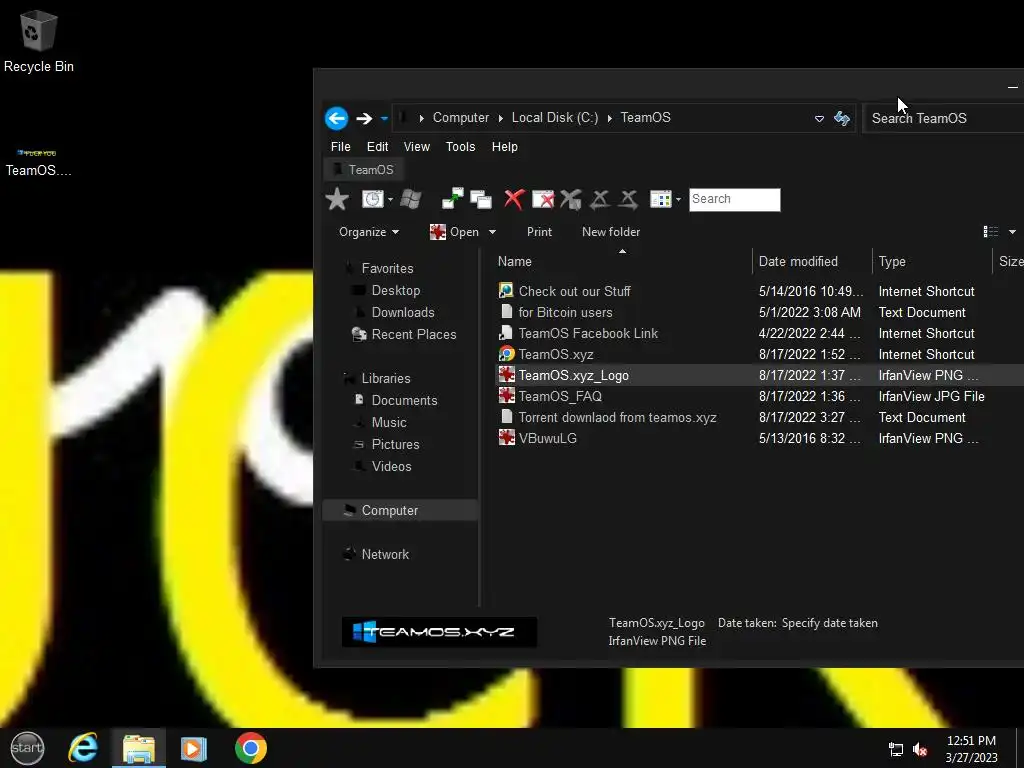1024x768 pixels.
Task: Click the Start button
Action: click(27, 748)
